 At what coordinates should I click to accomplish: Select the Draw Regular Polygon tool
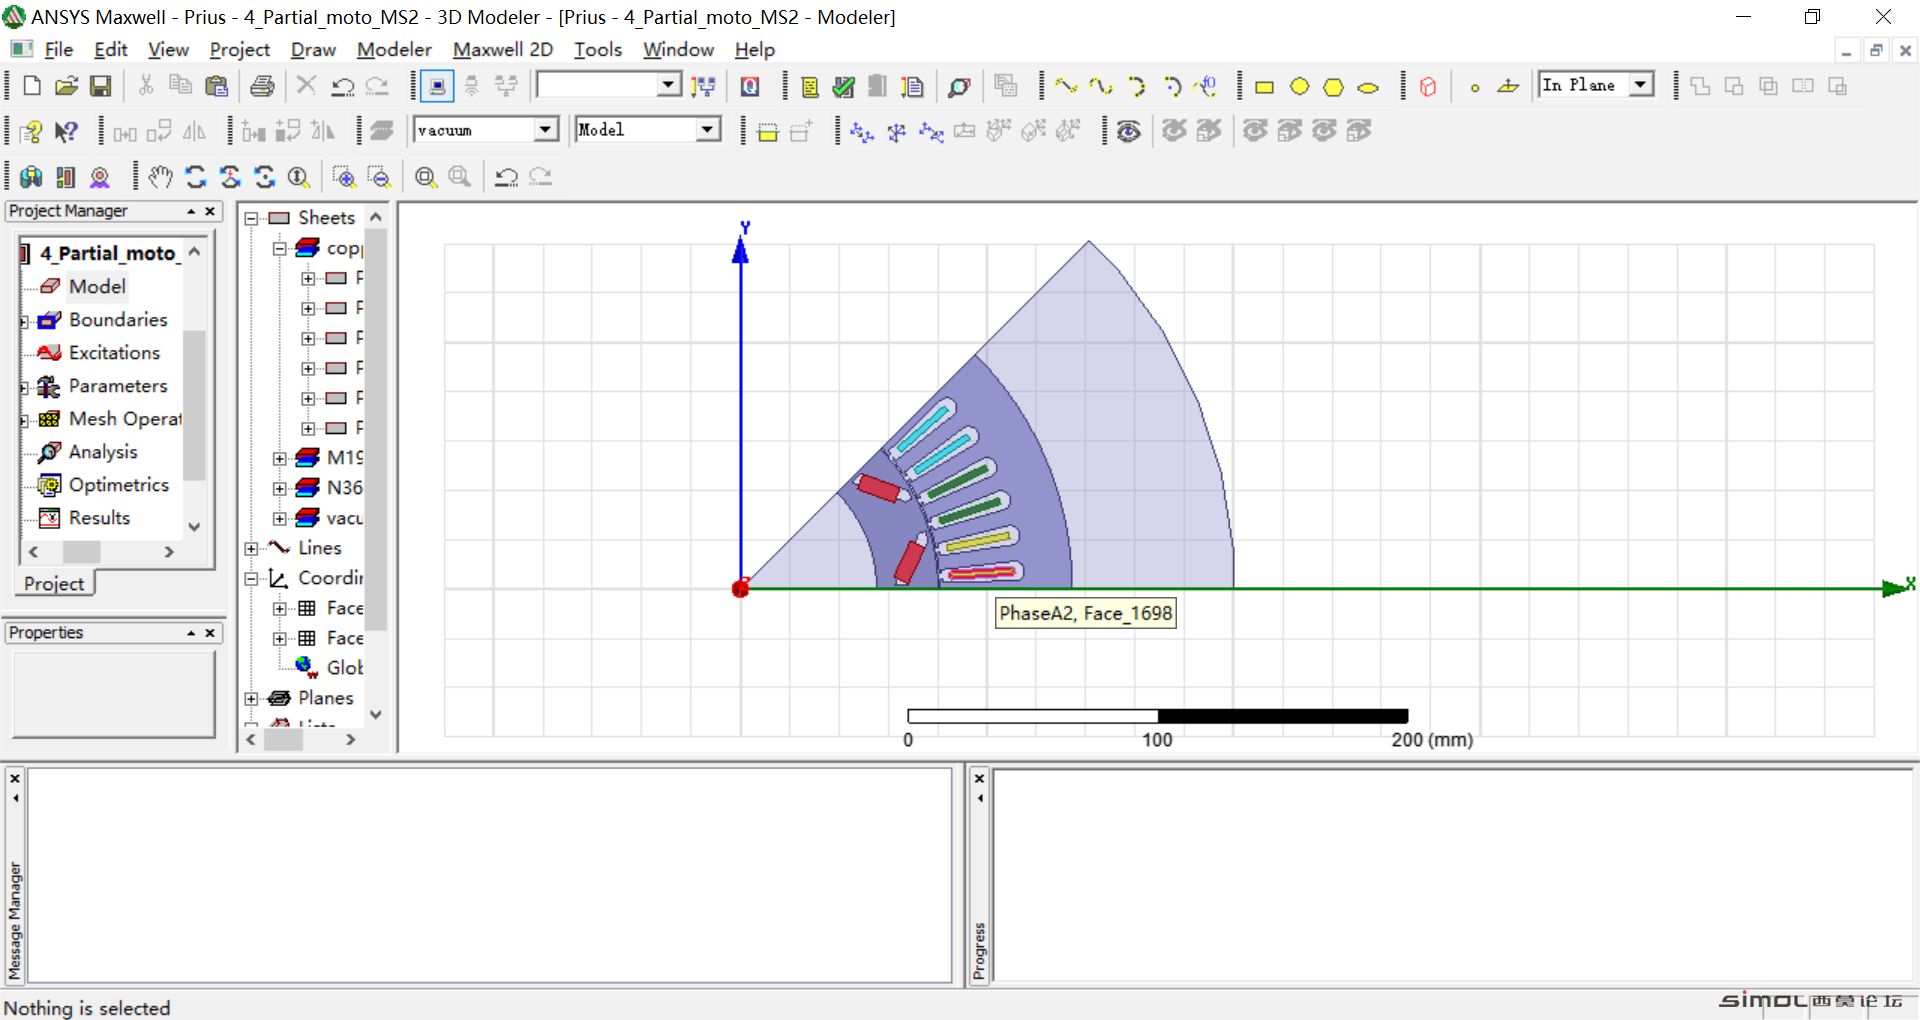coord(1333,87)
